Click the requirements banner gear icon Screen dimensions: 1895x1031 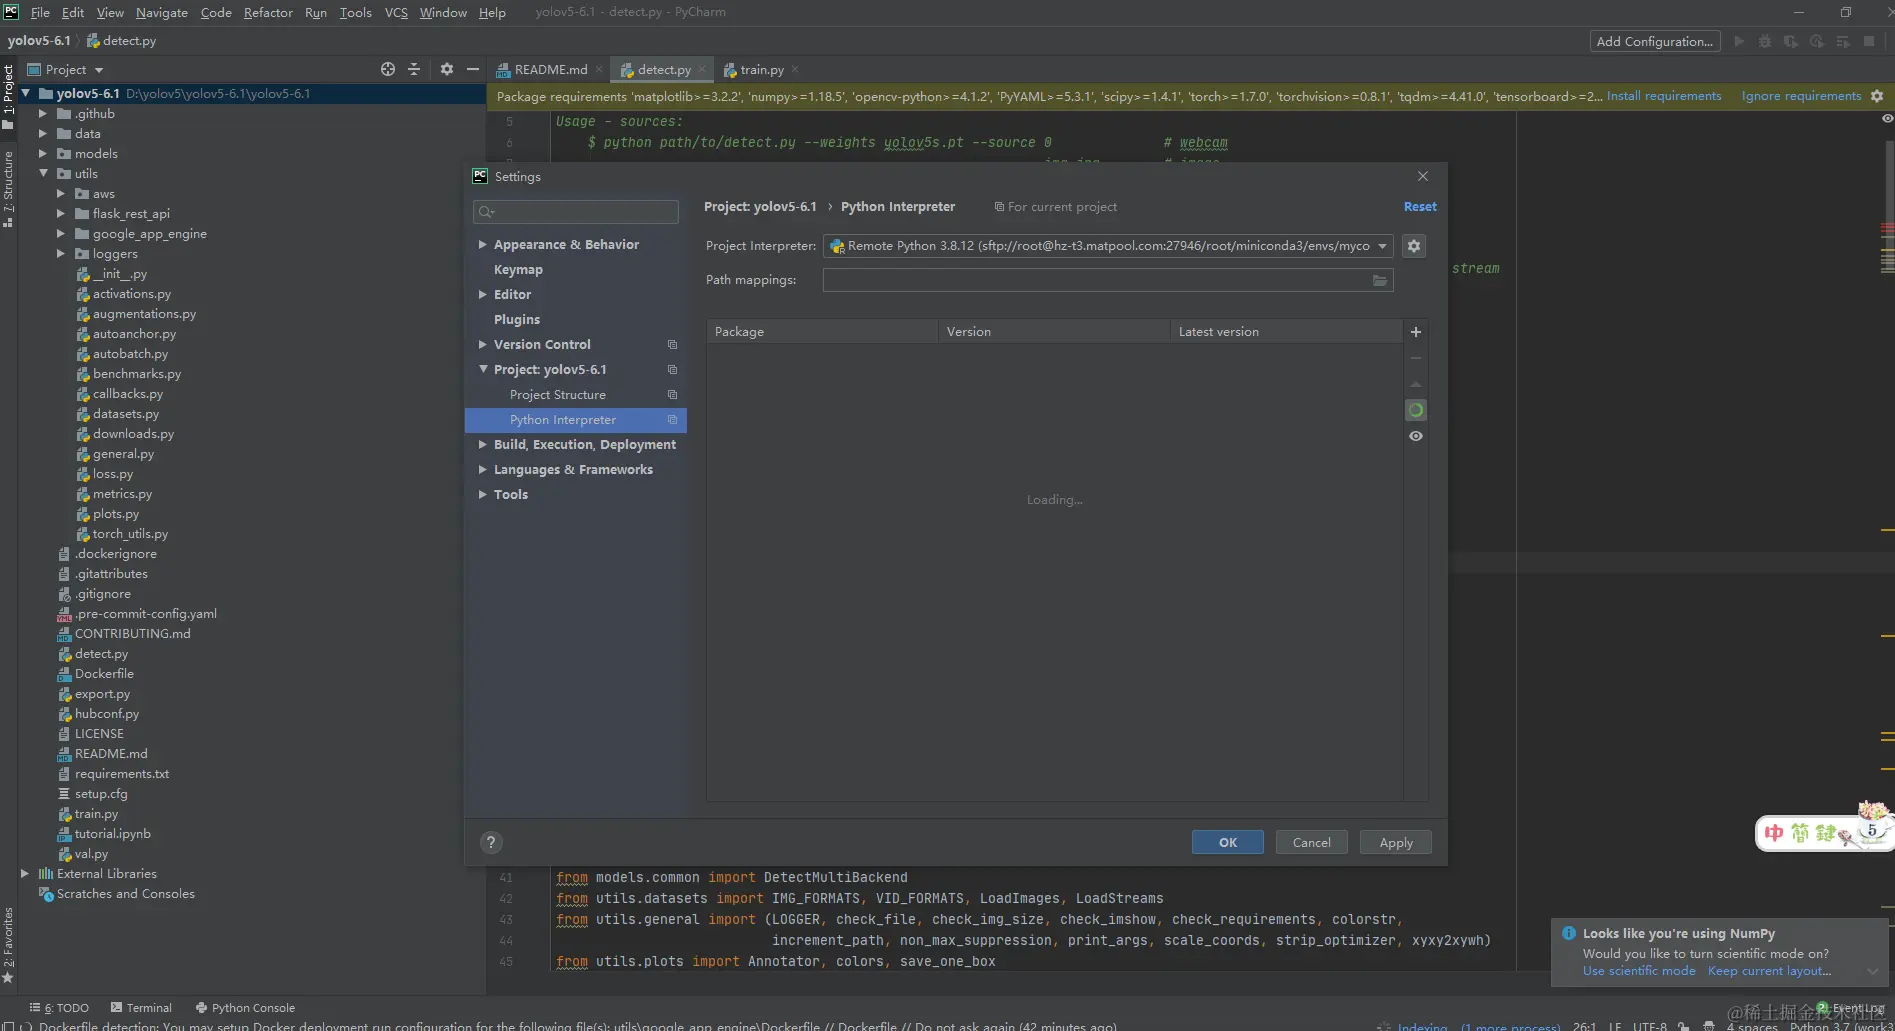[1877, 96]
